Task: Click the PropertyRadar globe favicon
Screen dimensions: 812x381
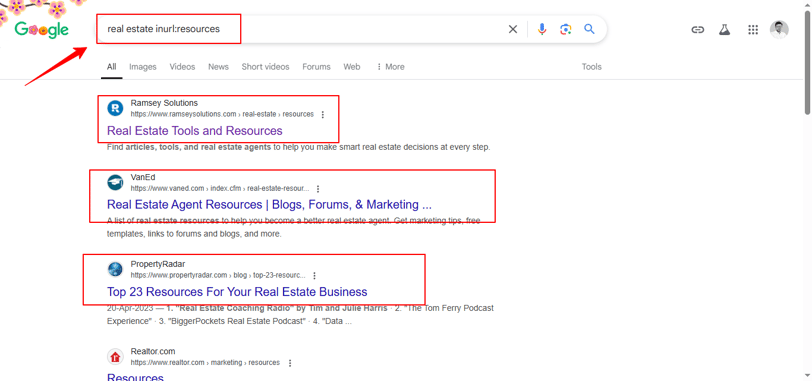Action: tap(115, 269)
